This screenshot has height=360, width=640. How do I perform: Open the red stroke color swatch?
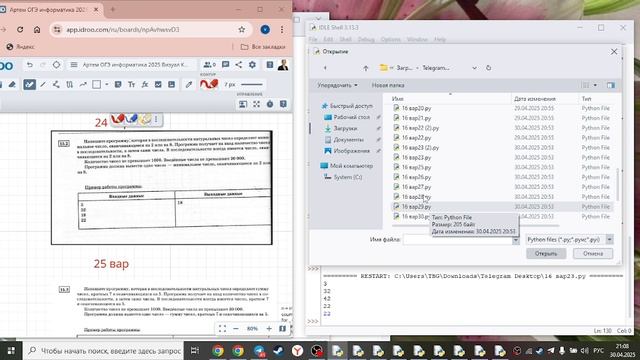[x=209, y=84]
